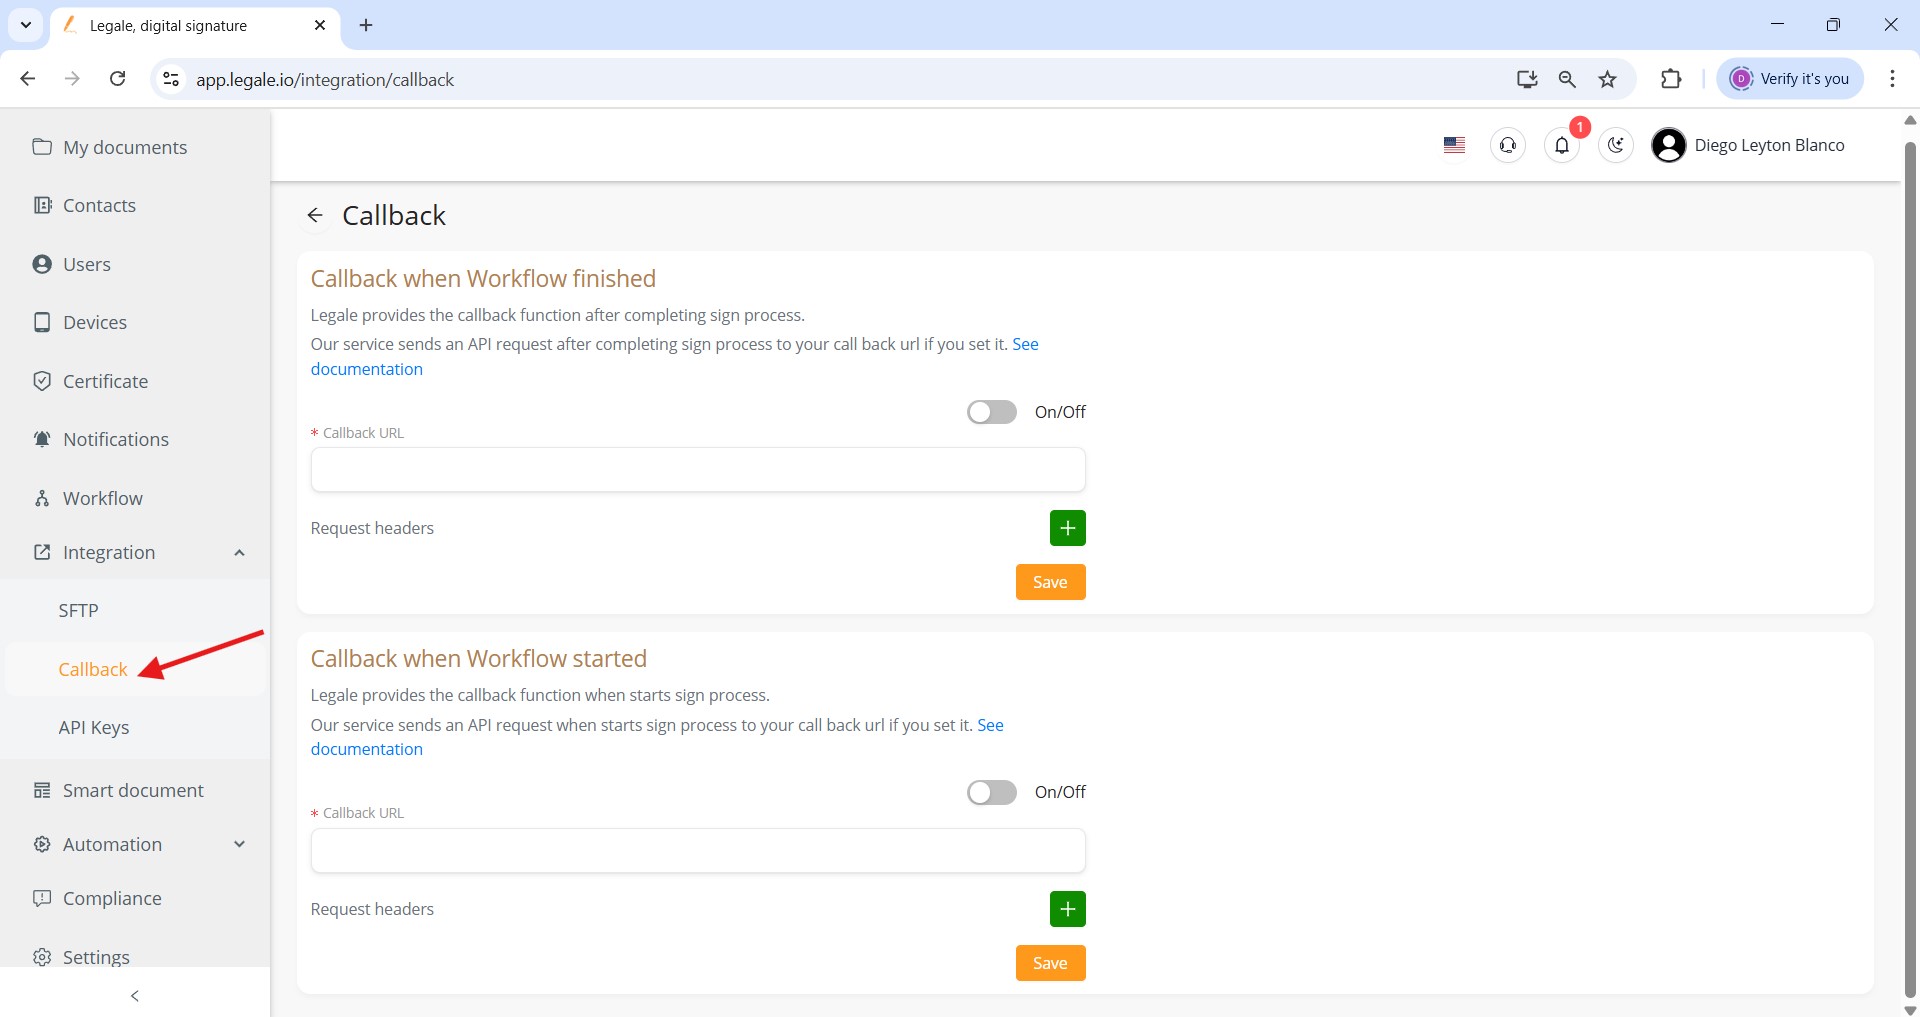View site information icon in address bar

point(171,79)
